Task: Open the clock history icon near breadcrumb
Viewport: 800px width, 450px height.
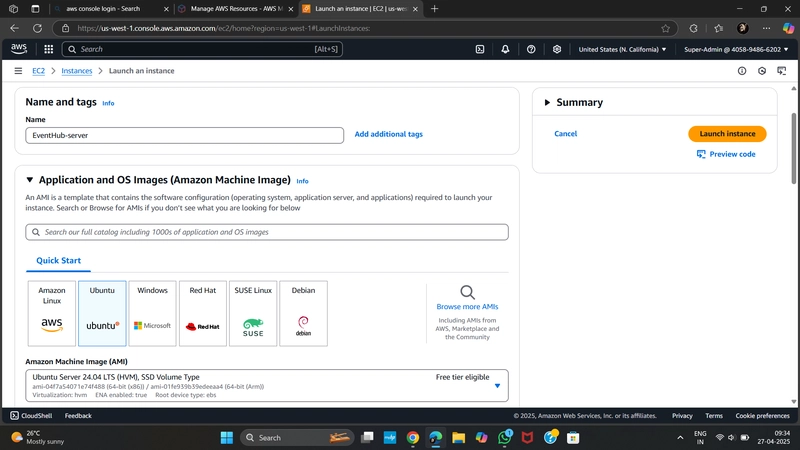Action: tap(762, 71)
